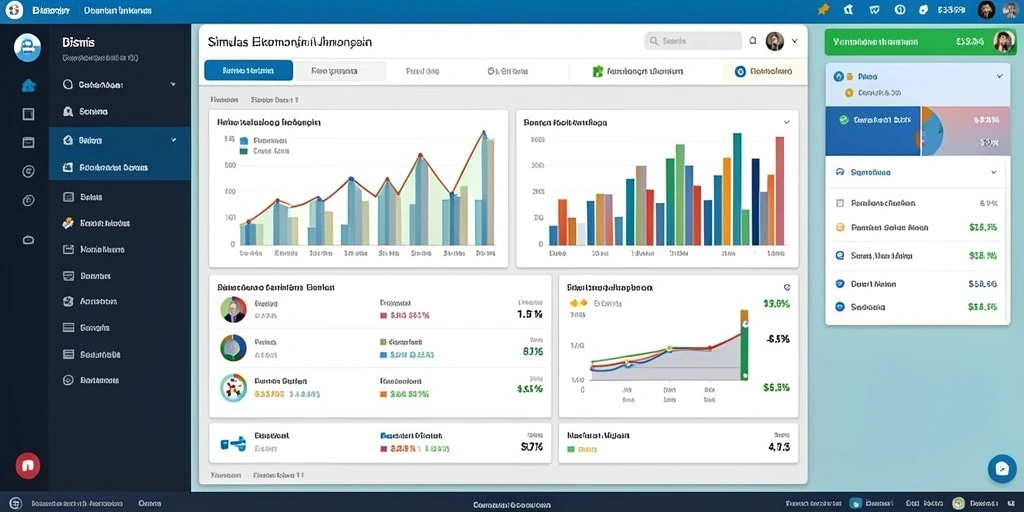The width and height of the screenshot is (1024, 512).
Task: Click the "1.5%" value in the list card
Action: [x=530, y=314]
